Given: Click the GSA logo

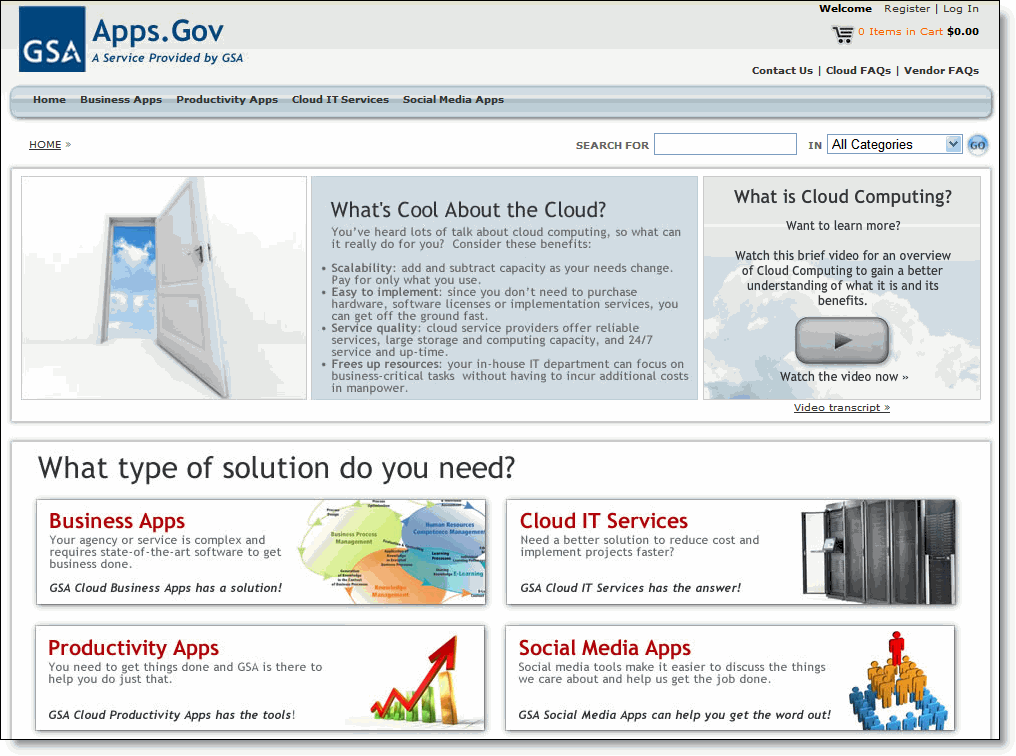Looking at the screenshot, I should pos(52,39).
